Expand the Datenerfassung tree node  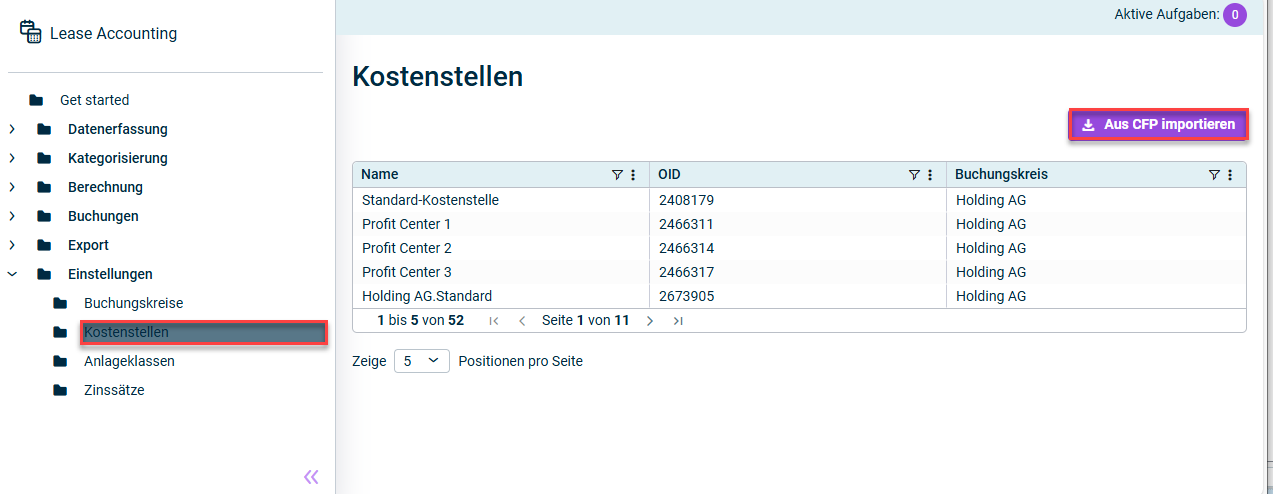pos(12,129)
